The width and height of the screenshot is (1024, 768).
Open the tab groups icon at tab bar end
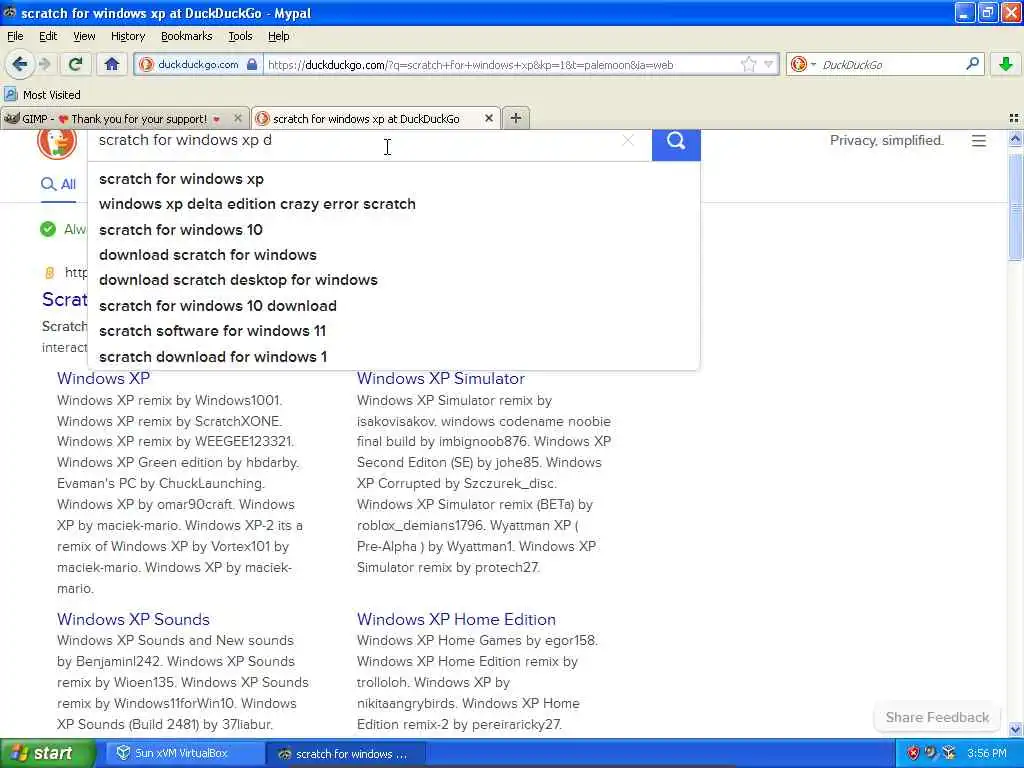point(1014,118)
